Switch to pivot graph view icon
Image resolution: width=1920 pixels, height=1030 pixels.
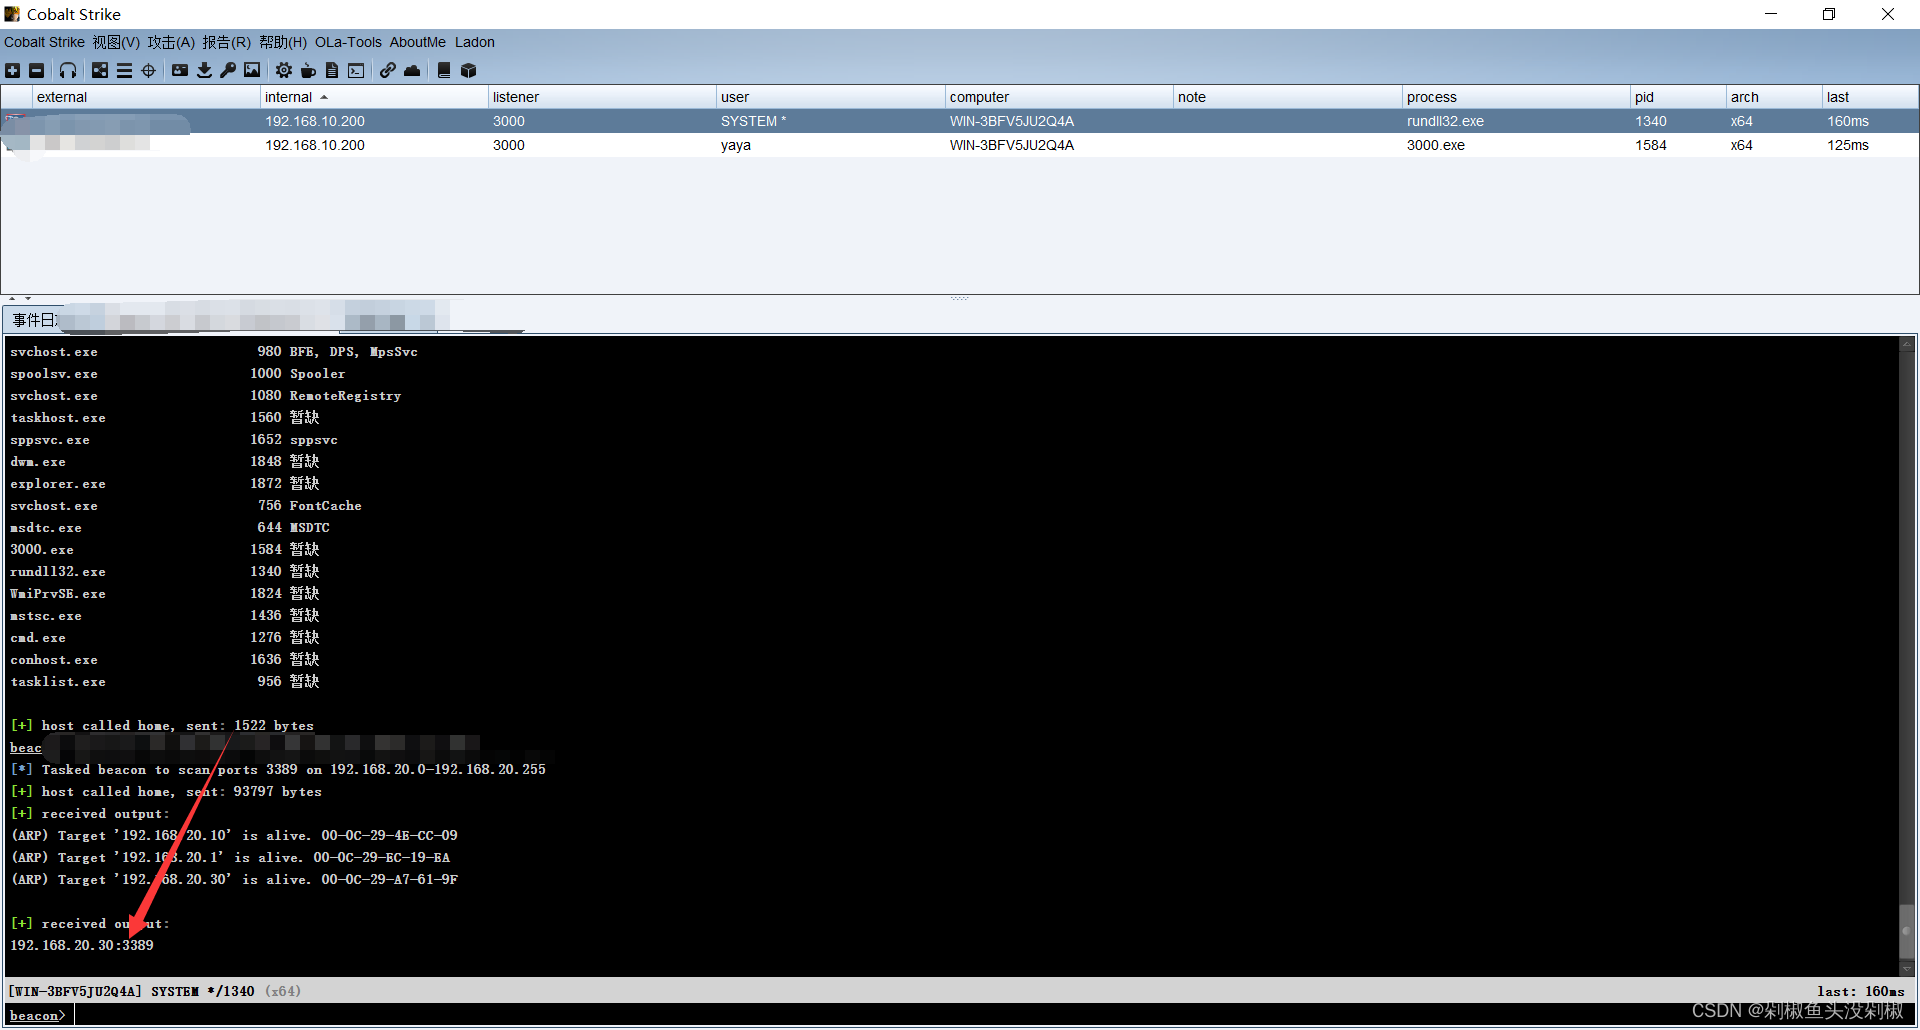tap(100, 70)
